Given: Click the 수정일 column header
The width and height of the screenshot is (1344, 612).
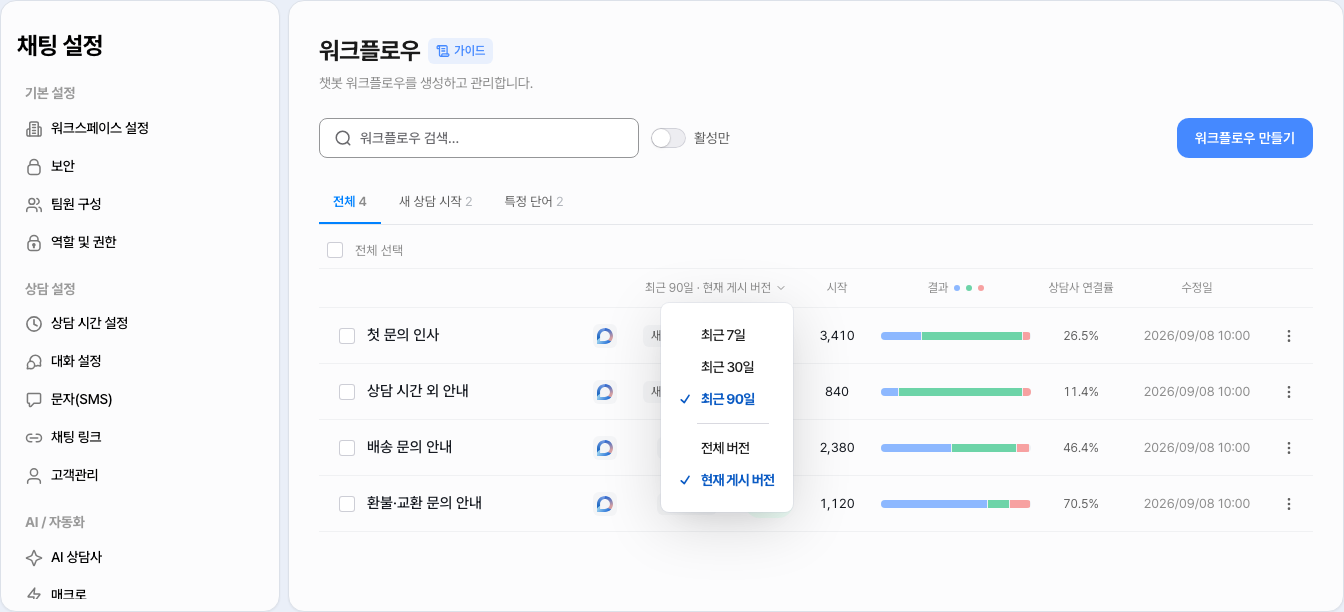Looking at the screenshot, I should coord(1197,288).
